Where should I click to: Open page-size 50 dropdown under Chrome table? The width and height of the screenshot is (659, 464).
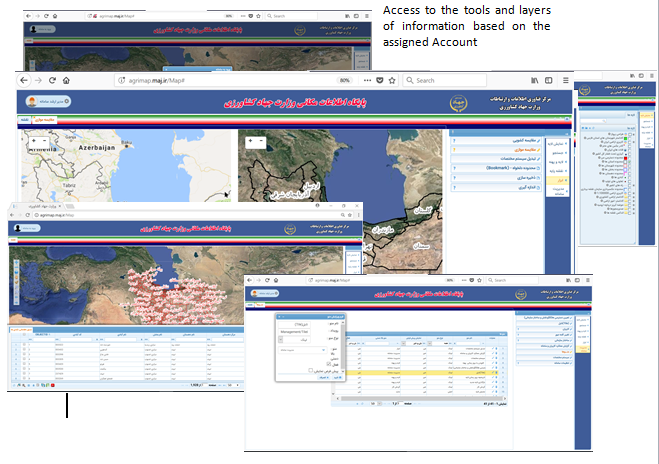click(234, 385)
